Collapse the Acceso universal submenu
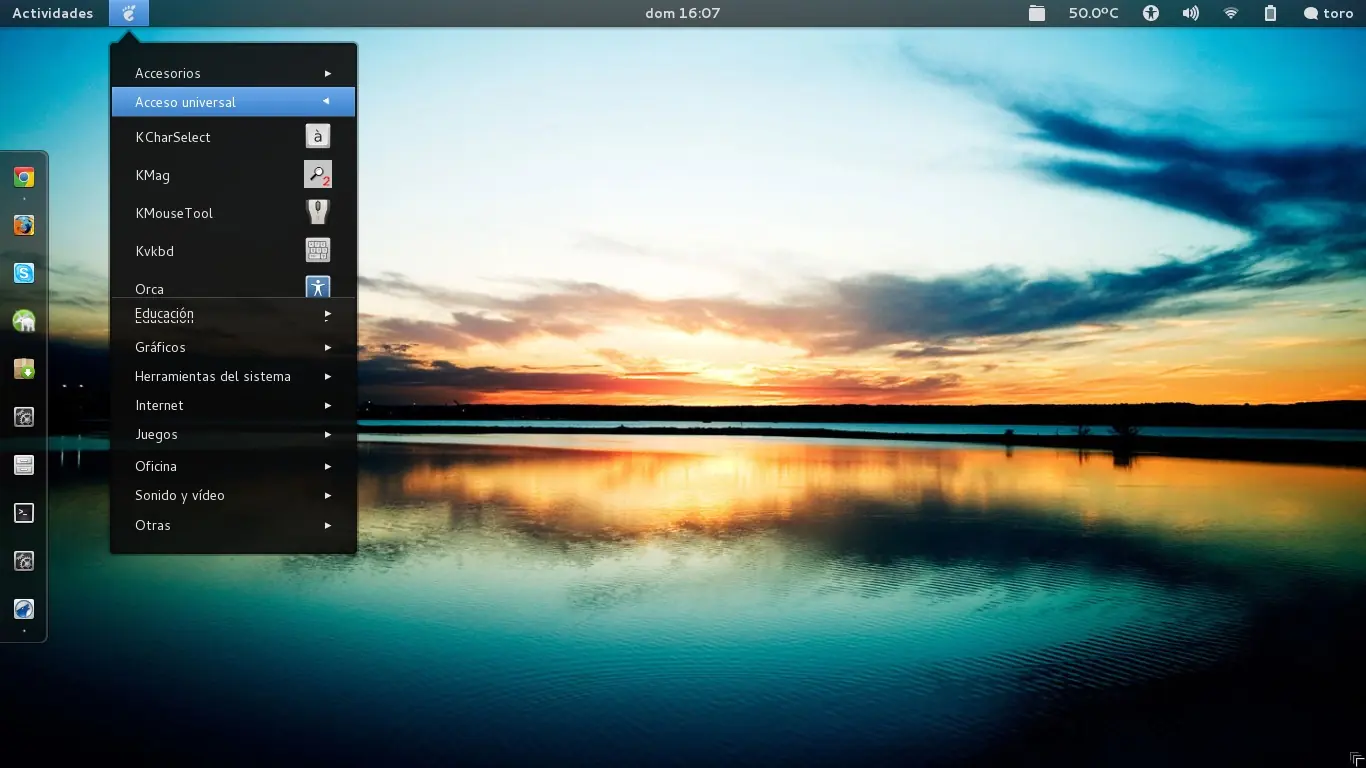Viewport: 1366px width, 768px height. pos(233,102)
